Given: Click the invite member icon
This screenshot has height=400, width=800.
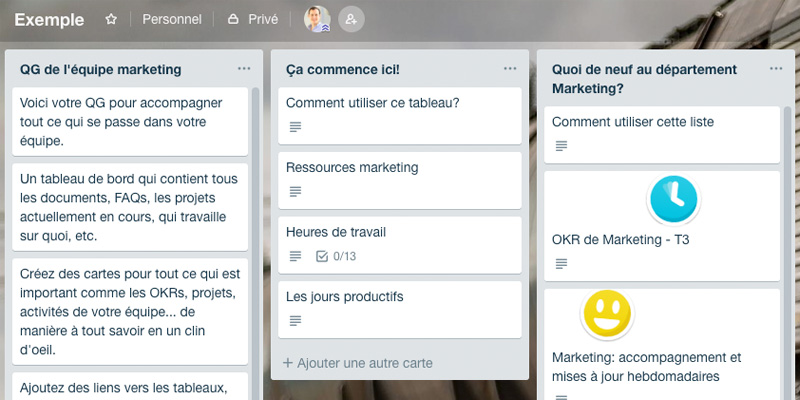Looking at the screenshot, I should point(351,19).
